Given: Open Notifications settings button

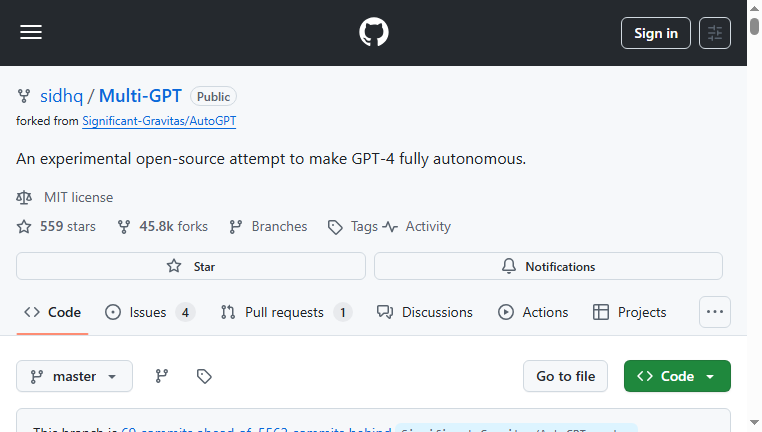Looking at the screenshot, I should click(548, 266).
